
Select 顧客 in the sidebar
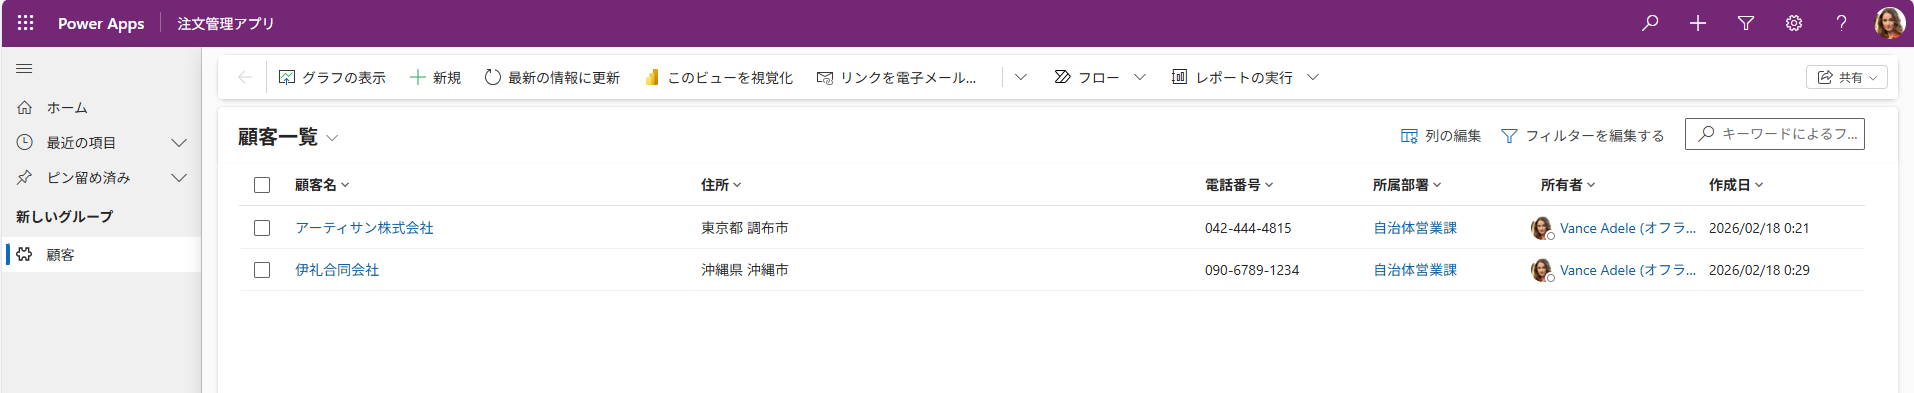click(x=102, y=255)
